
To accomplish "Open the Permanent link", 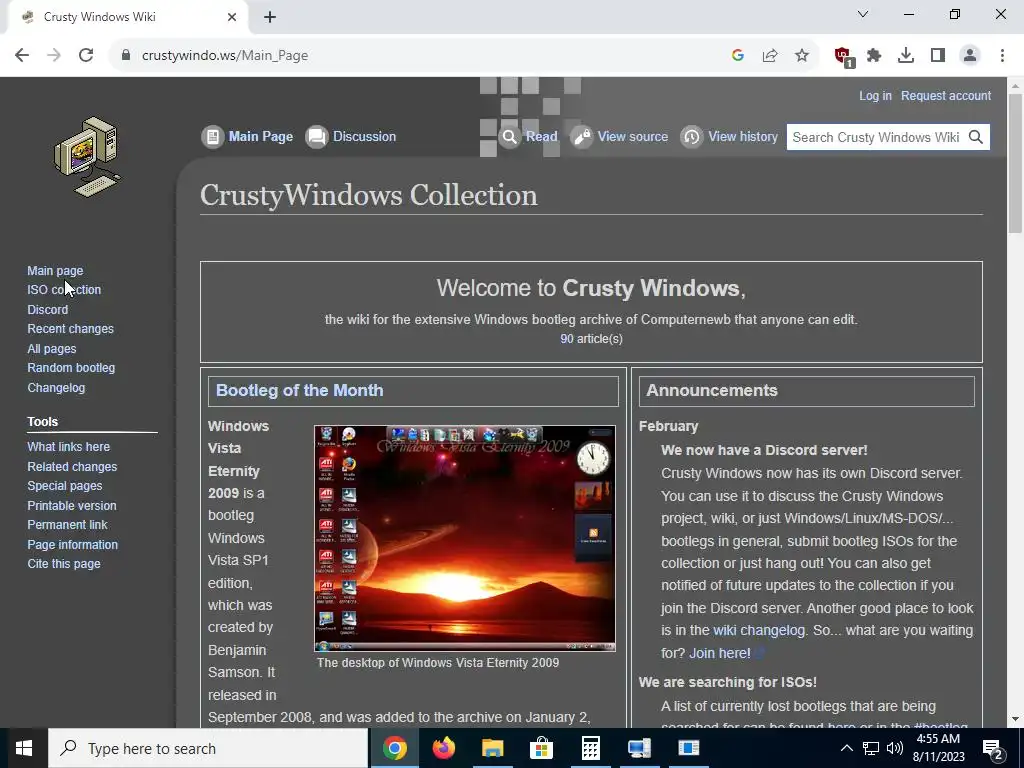I will (67, 524).
